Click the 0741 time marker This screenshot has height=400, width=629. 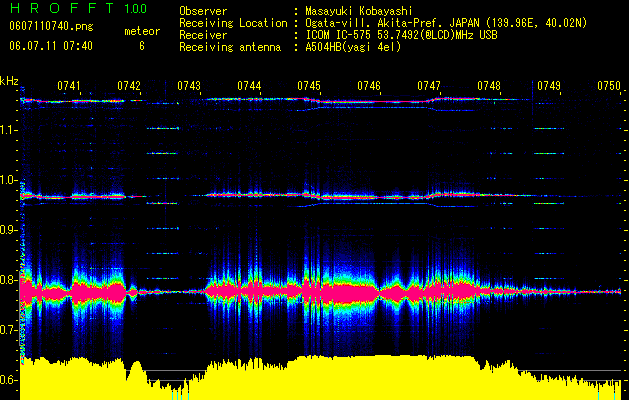pos(69,86)
